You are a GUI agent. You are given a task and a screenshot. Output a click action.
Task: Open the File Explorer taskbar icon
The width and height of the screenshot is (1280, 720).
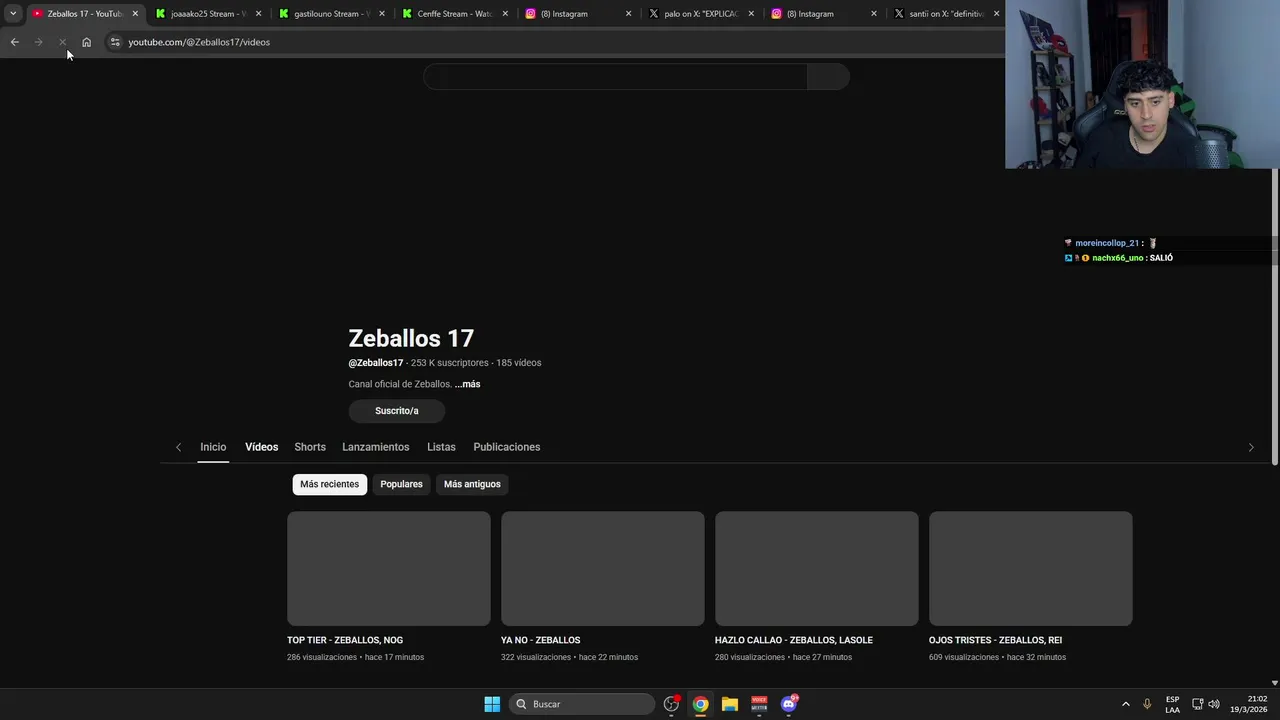pos(730,704)
